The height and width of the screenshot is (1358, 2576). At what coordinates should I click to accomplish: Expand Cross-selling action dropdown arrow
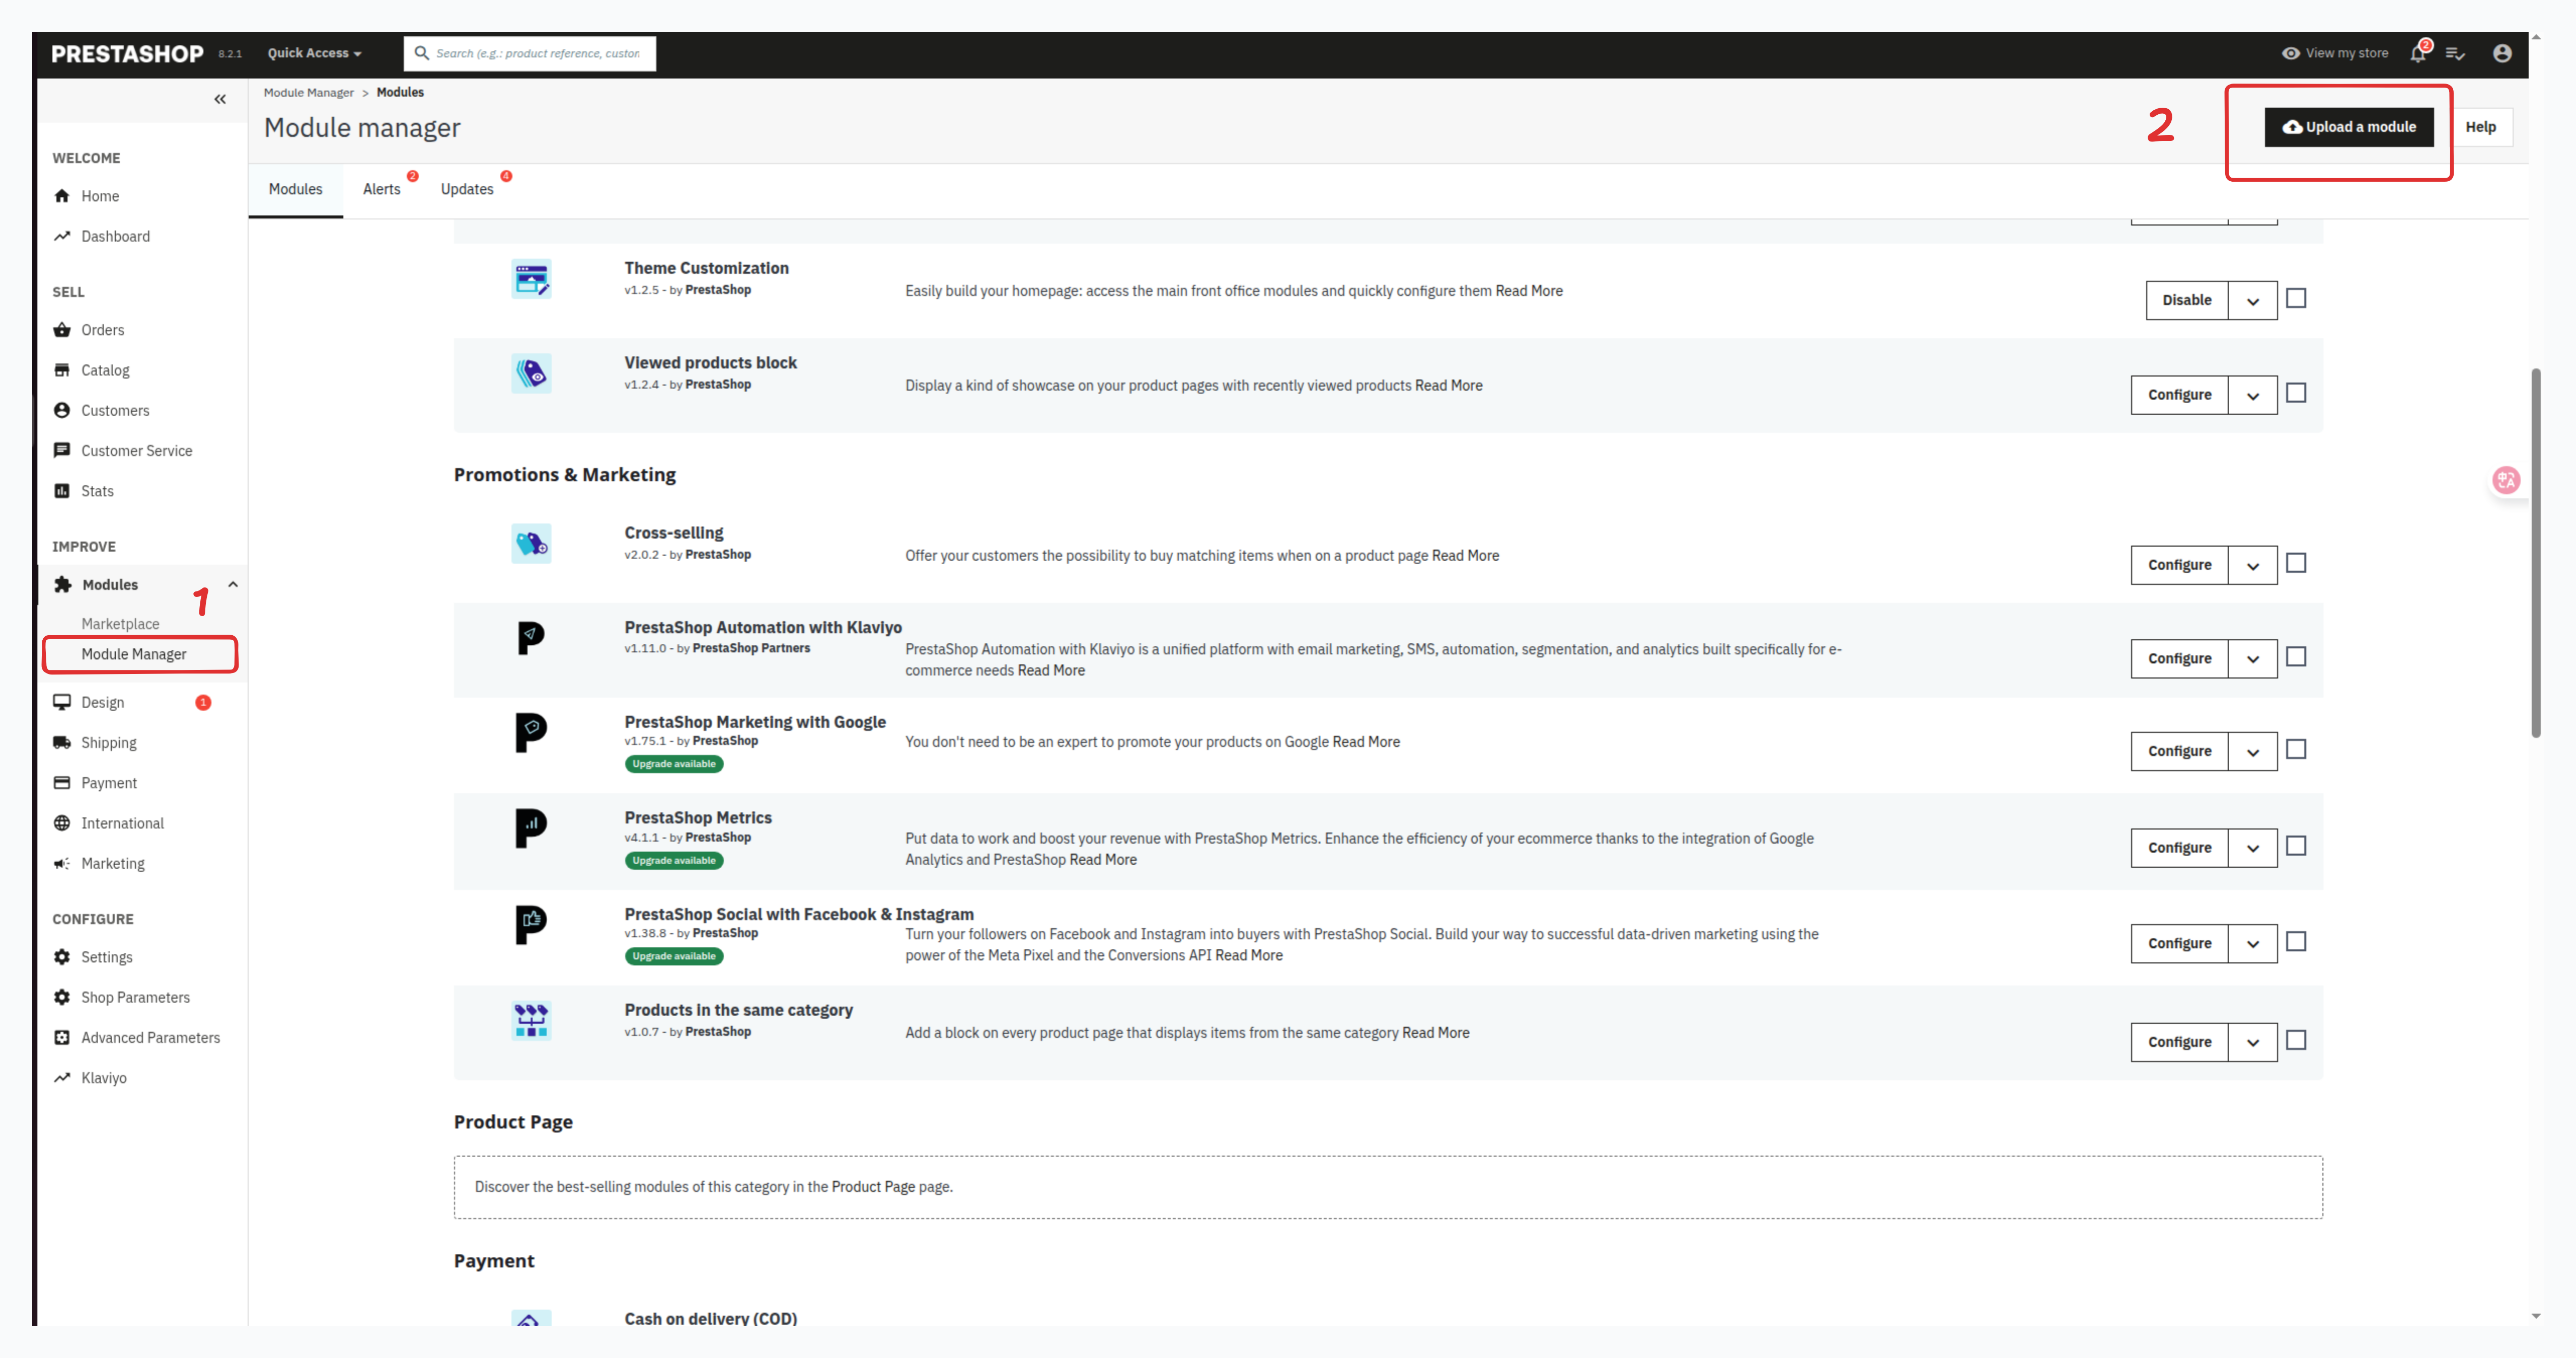coord(2253,565)
